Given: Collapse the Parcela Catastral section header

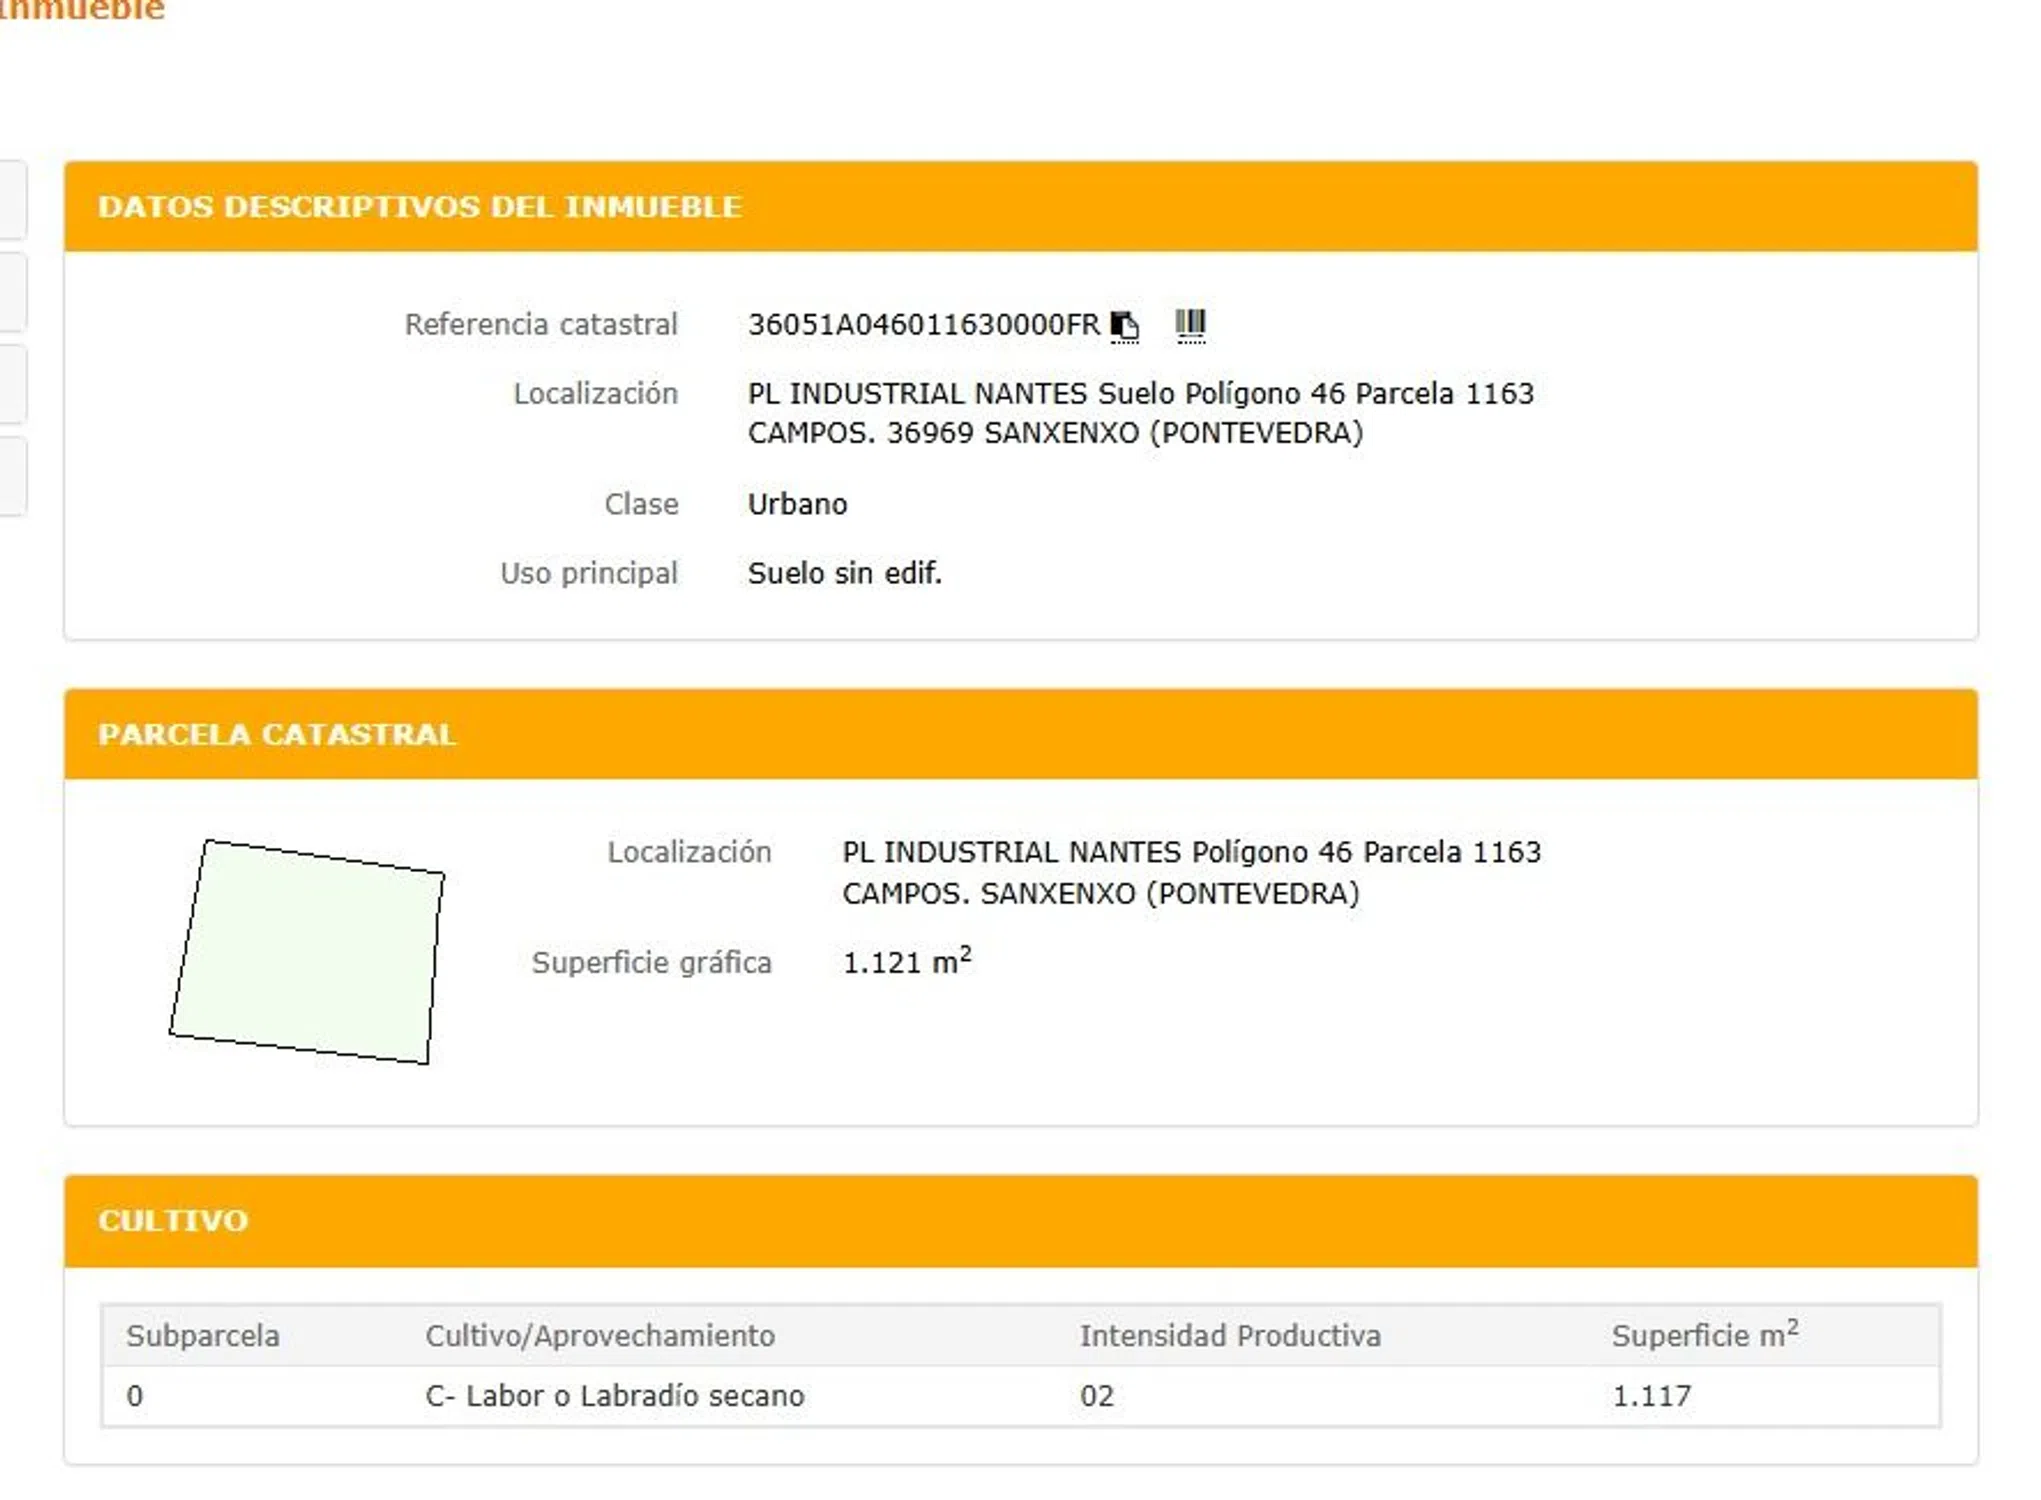Looking at the screenshot, I should [x=276, y=734].
